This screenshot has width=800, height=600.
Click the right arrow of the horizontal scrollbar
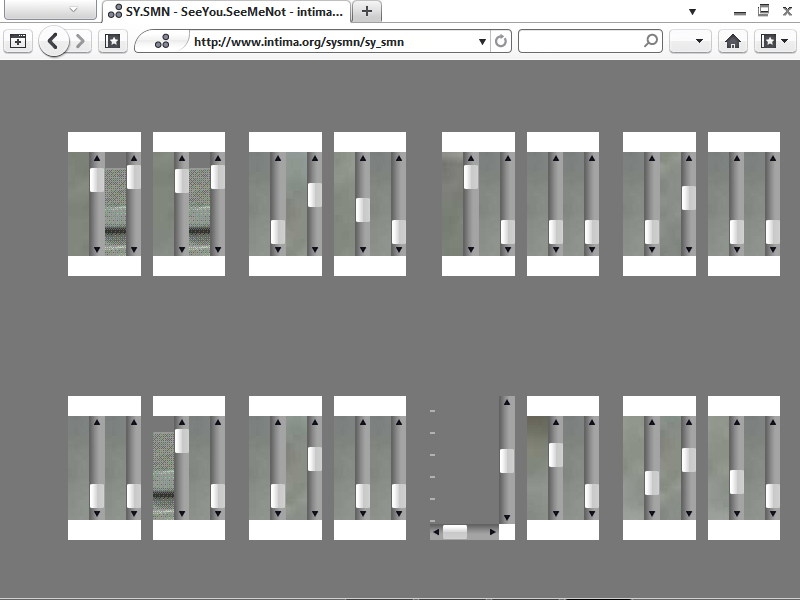tap(493, 532)
